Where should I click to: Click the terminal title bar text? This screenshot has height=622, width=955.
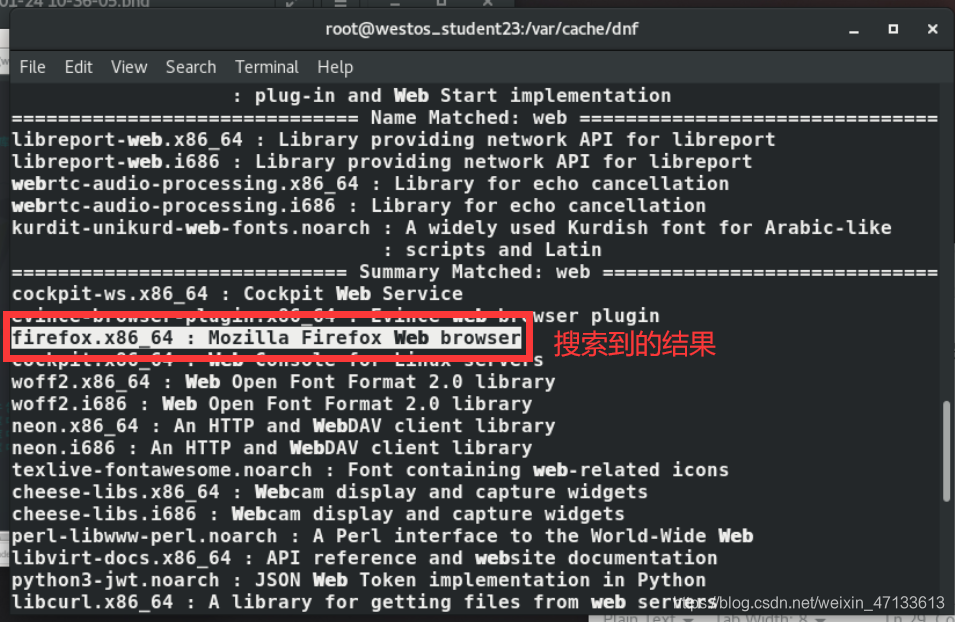click(482, 29)
